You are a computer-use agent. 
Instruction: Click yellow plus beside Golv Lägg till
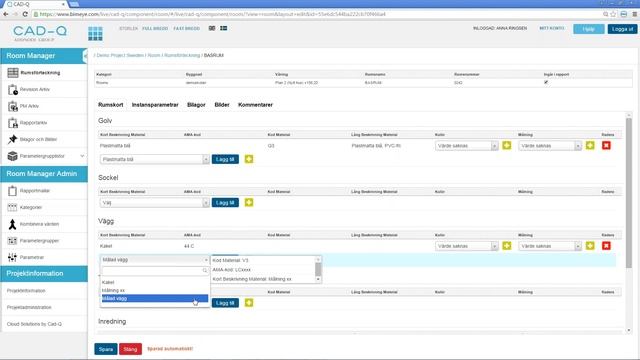[x=249, y=159]
